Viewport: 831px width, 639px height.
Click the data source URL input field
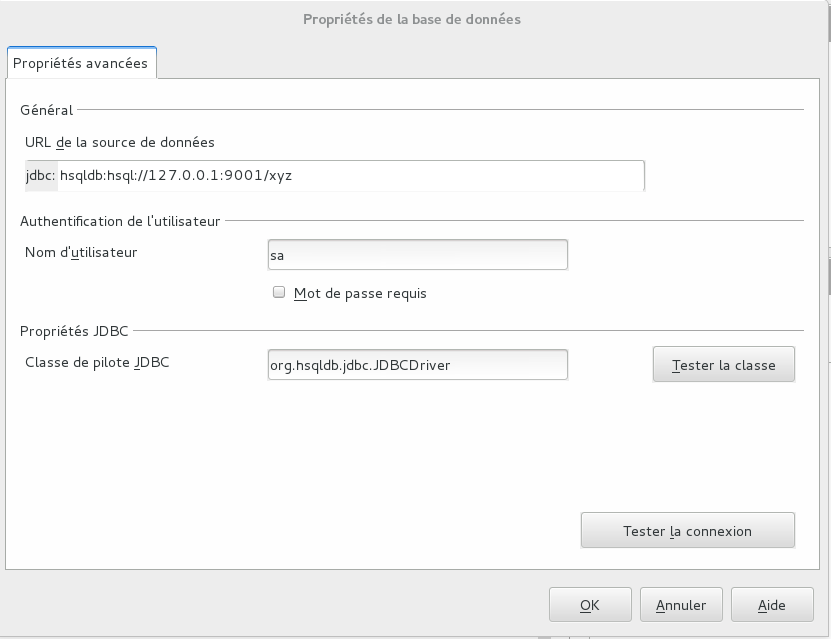(350, 175)
